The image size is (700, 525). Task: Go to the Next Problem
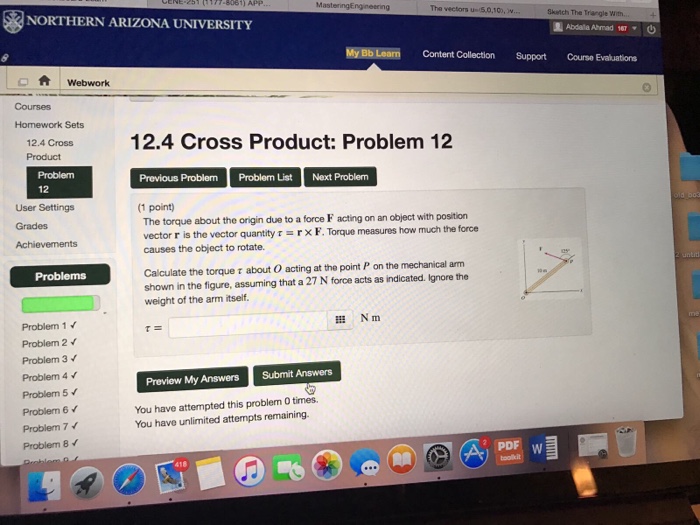[340, 177]
